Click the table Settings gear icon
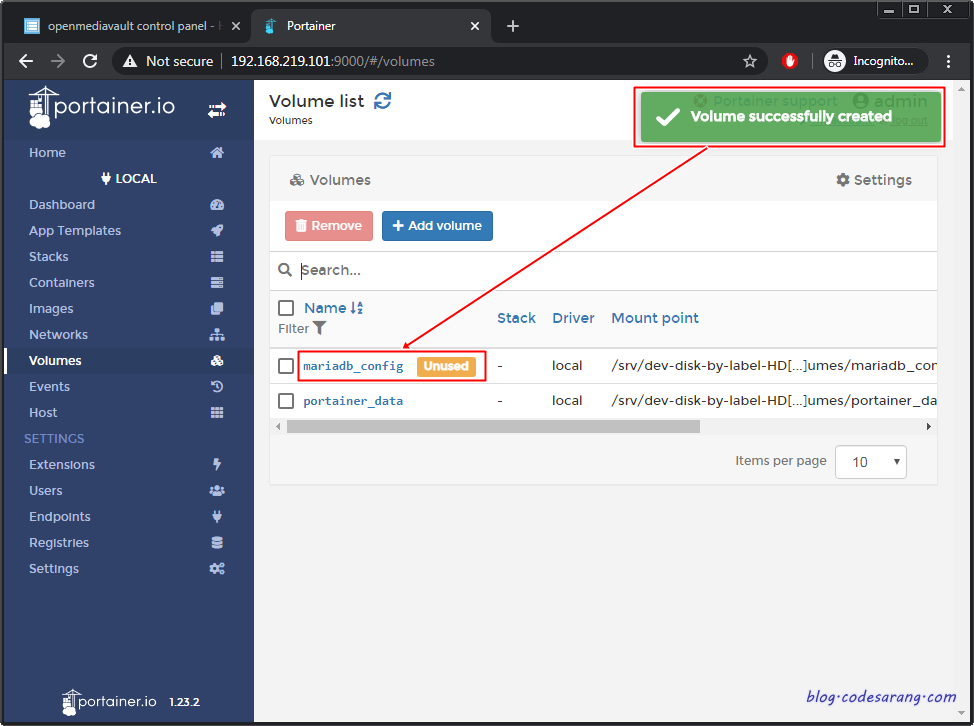The image size is (974, 726). (x=842, y=180)
